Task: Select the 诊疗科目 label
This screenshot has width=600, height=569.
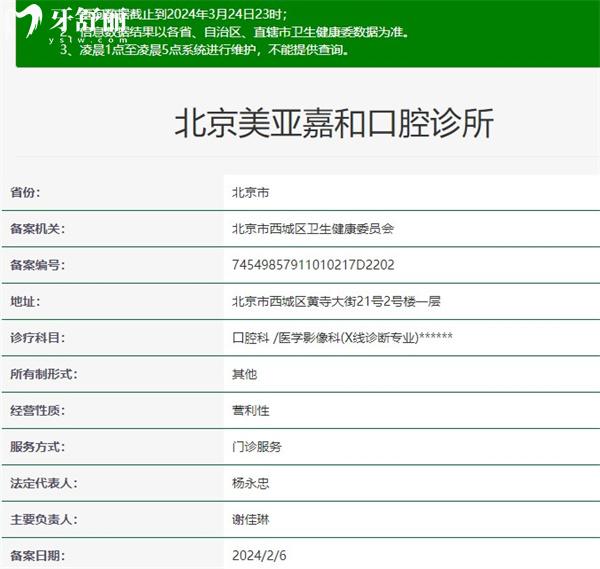Action: pyautogui.click(x=37, y=338)
